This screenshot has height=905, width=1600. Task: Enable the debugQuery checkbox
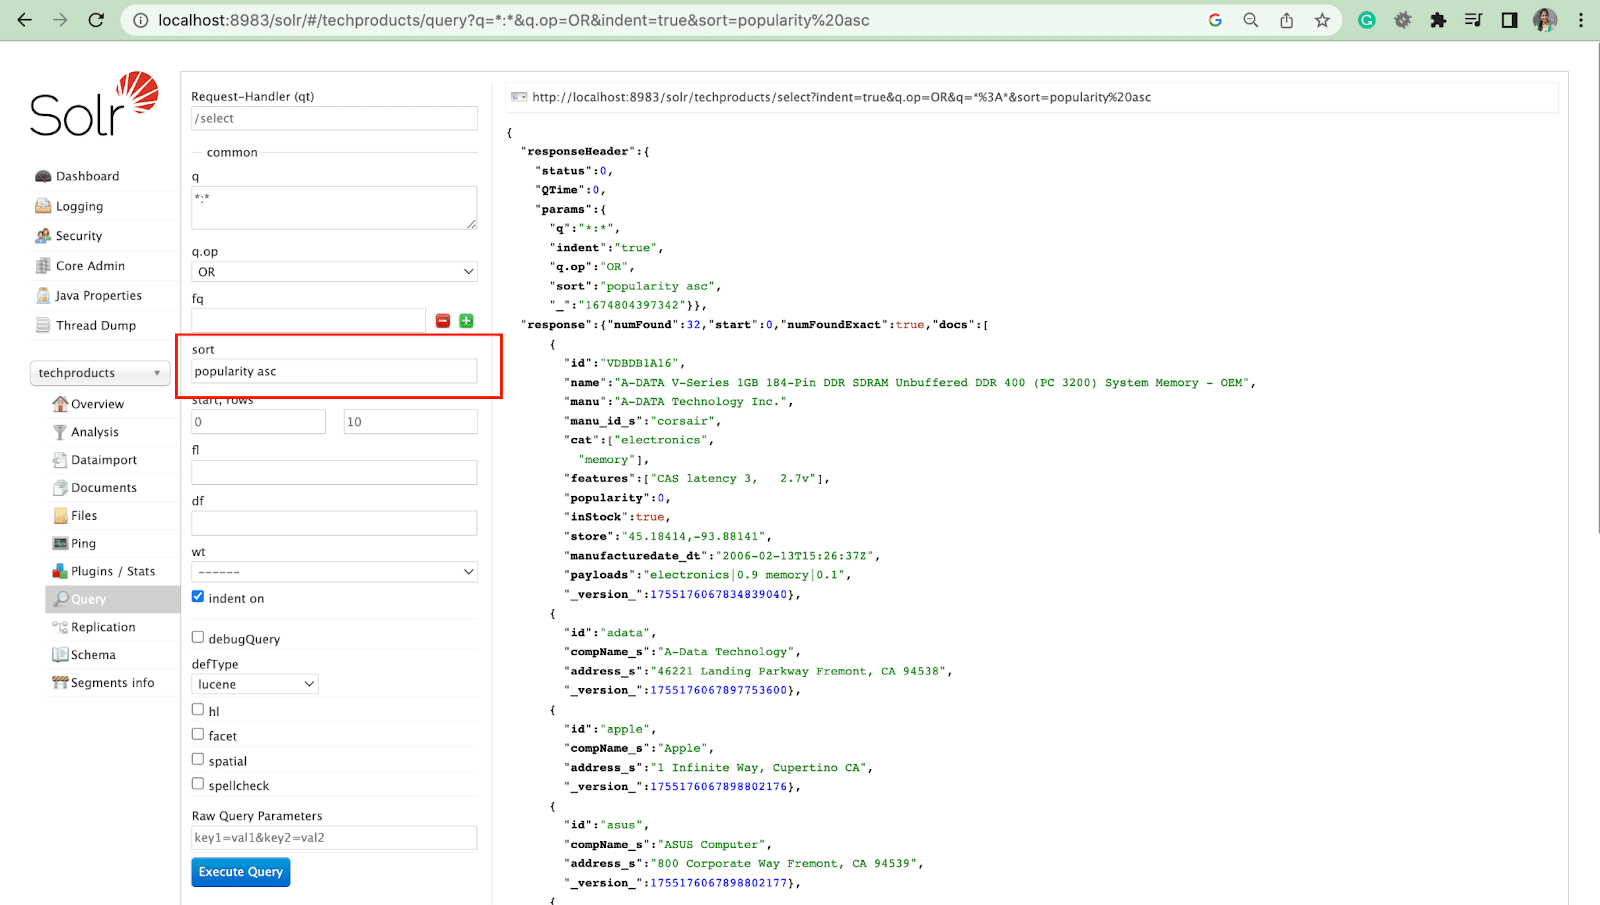point(198,638)
